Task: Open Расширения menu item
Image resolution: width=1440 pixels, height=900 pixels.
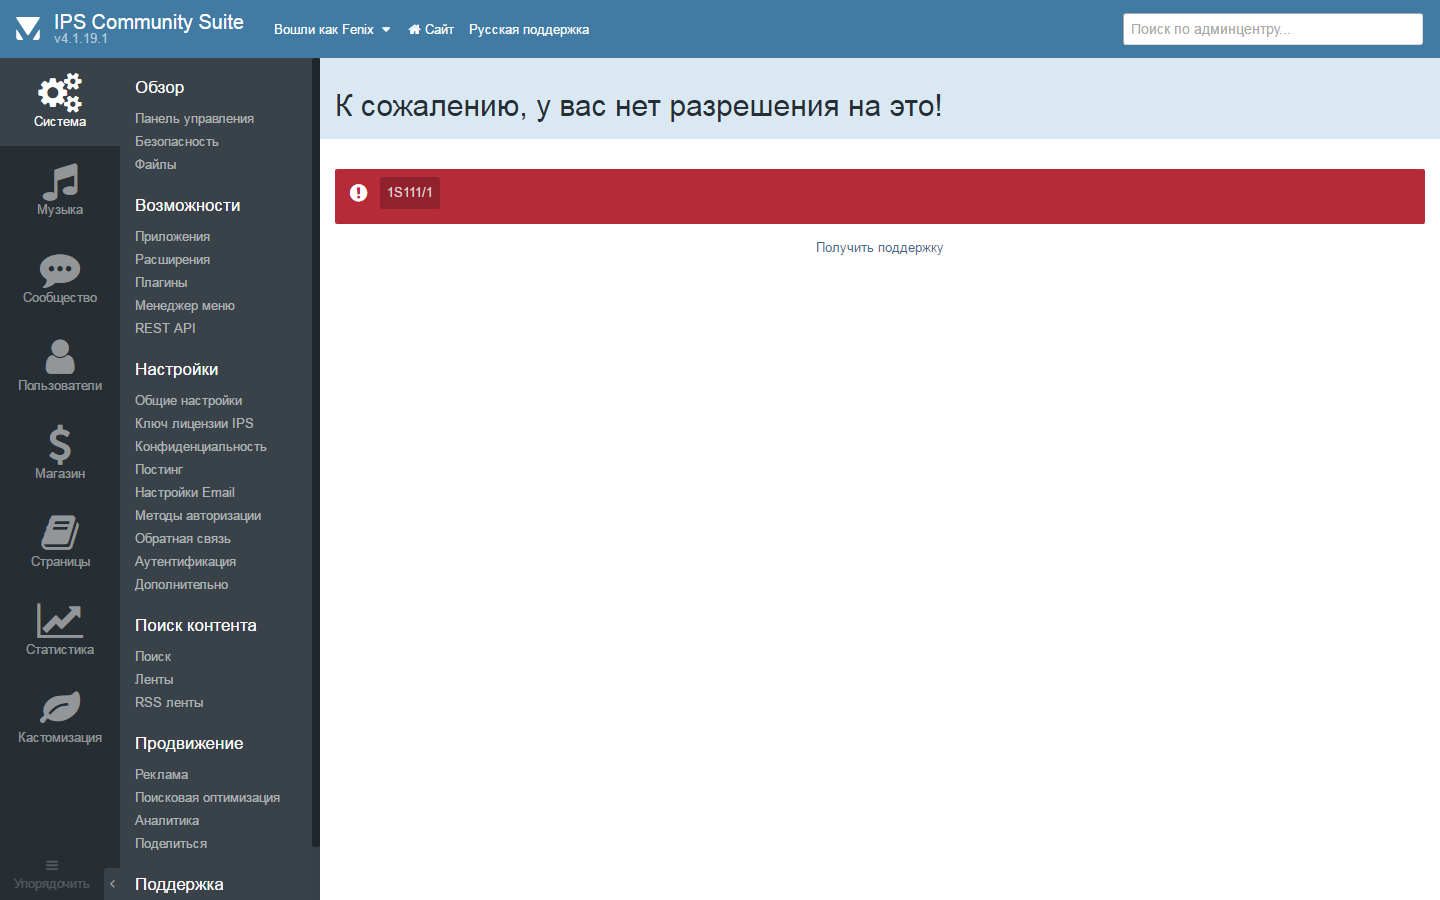Action: click(173, 259)
